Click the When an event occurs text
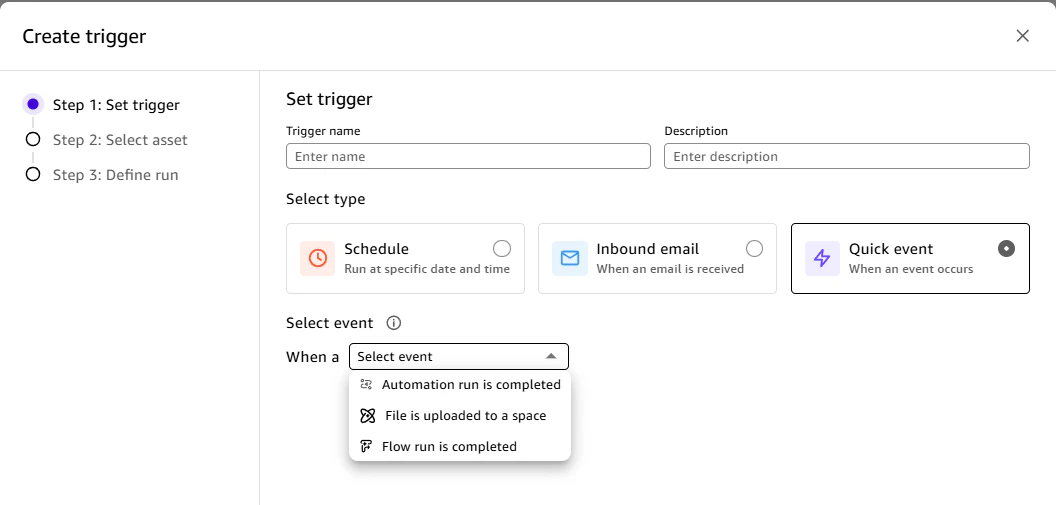 (911, 269)
